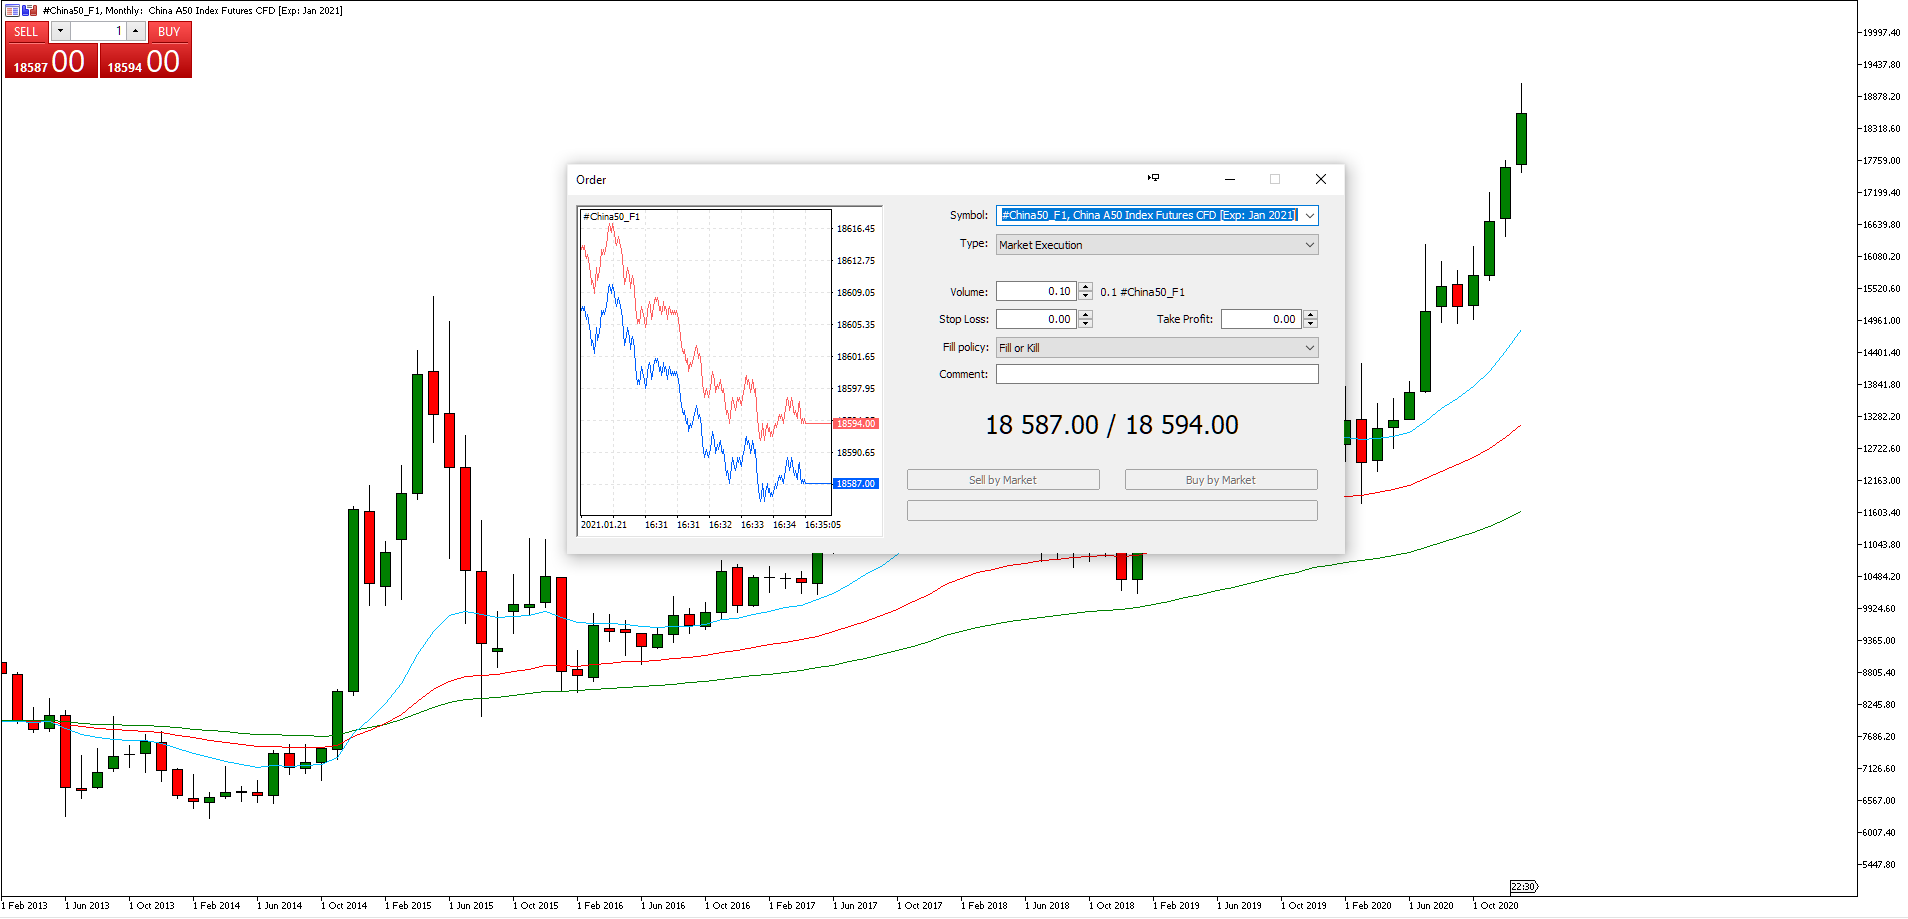Click the 5447.80 price label on price scale
Image resolution: width=1908 pixels, height=919 pixels.
[1879, 865]
